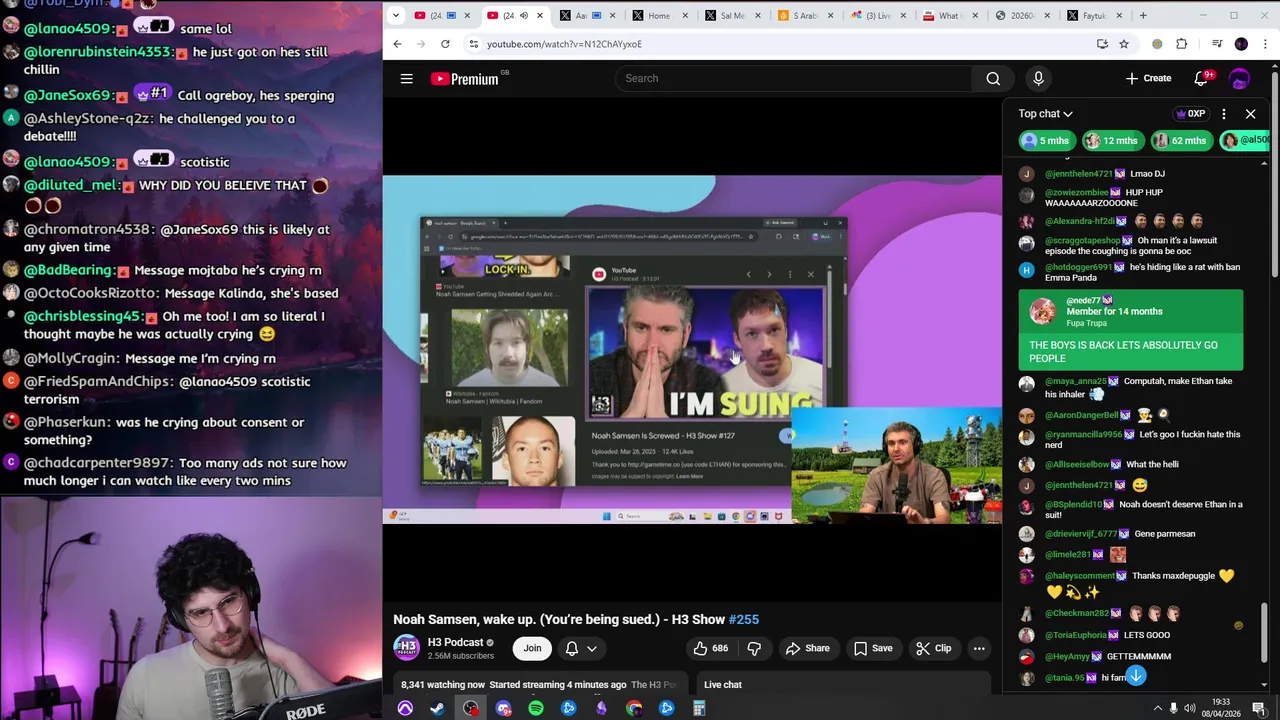The width and height of the screenshot is (1280, 720).
Task: Save the video to a playlist
Action: point(872,648)
